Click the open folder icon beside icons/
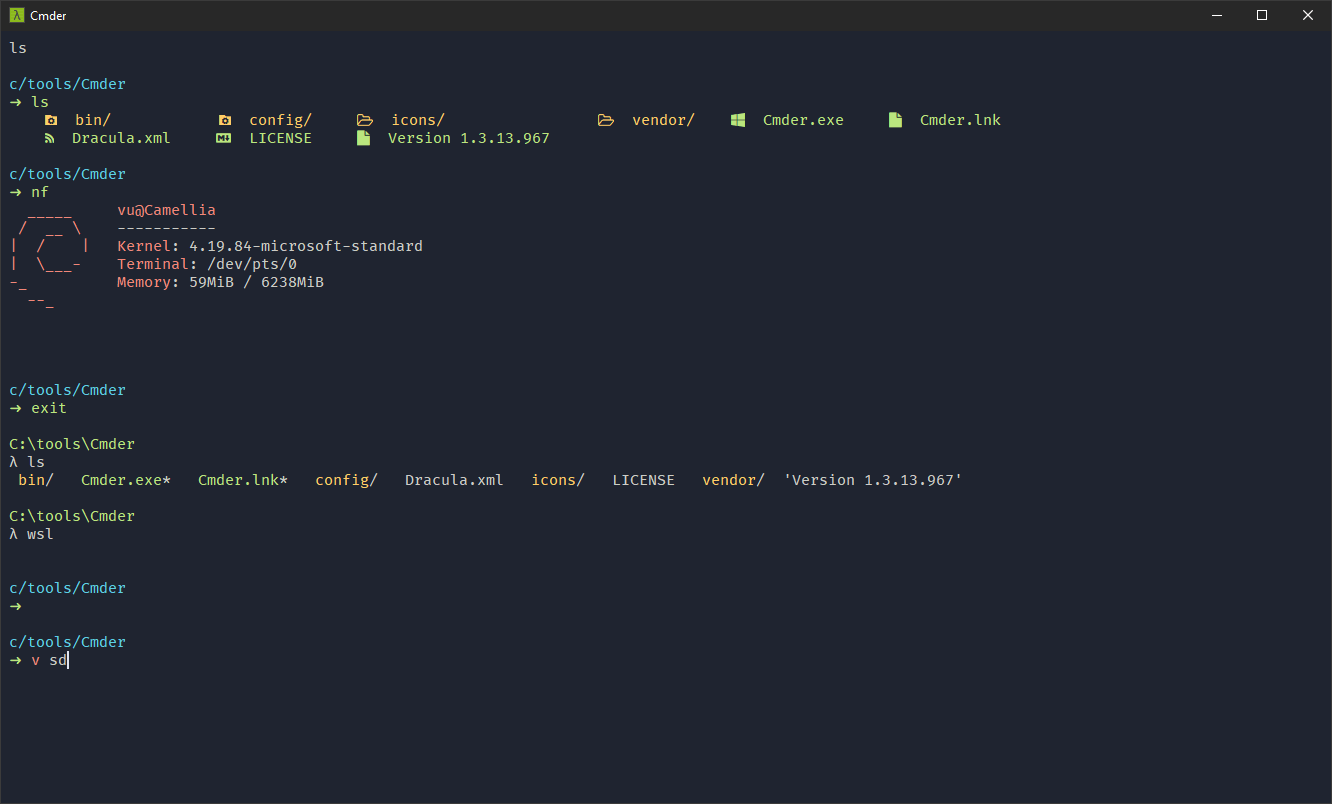This screenshot has width=1332, height=804. 365,120
